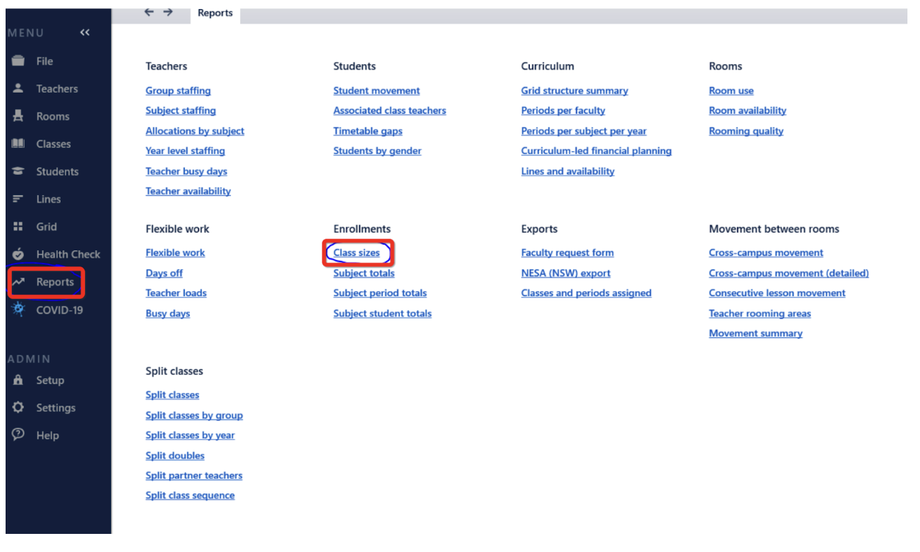The width and height of the screenshot is (920, 552).
Task: Go back with the left arrow
Action: coord(149,13)
